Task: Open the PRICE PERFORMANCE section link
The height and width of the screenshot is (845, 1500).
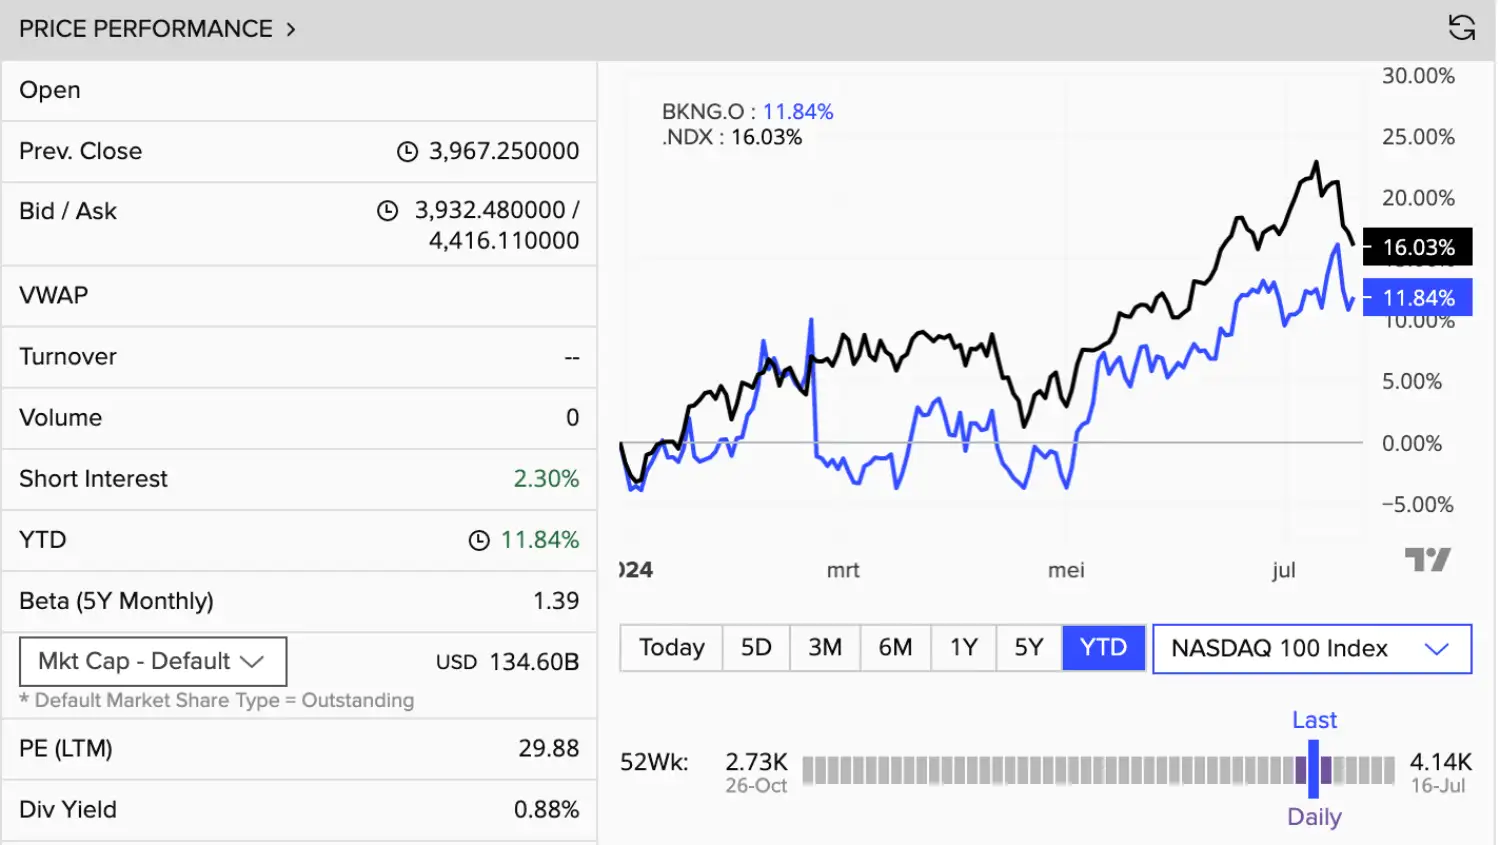Action: coord(146,29)
